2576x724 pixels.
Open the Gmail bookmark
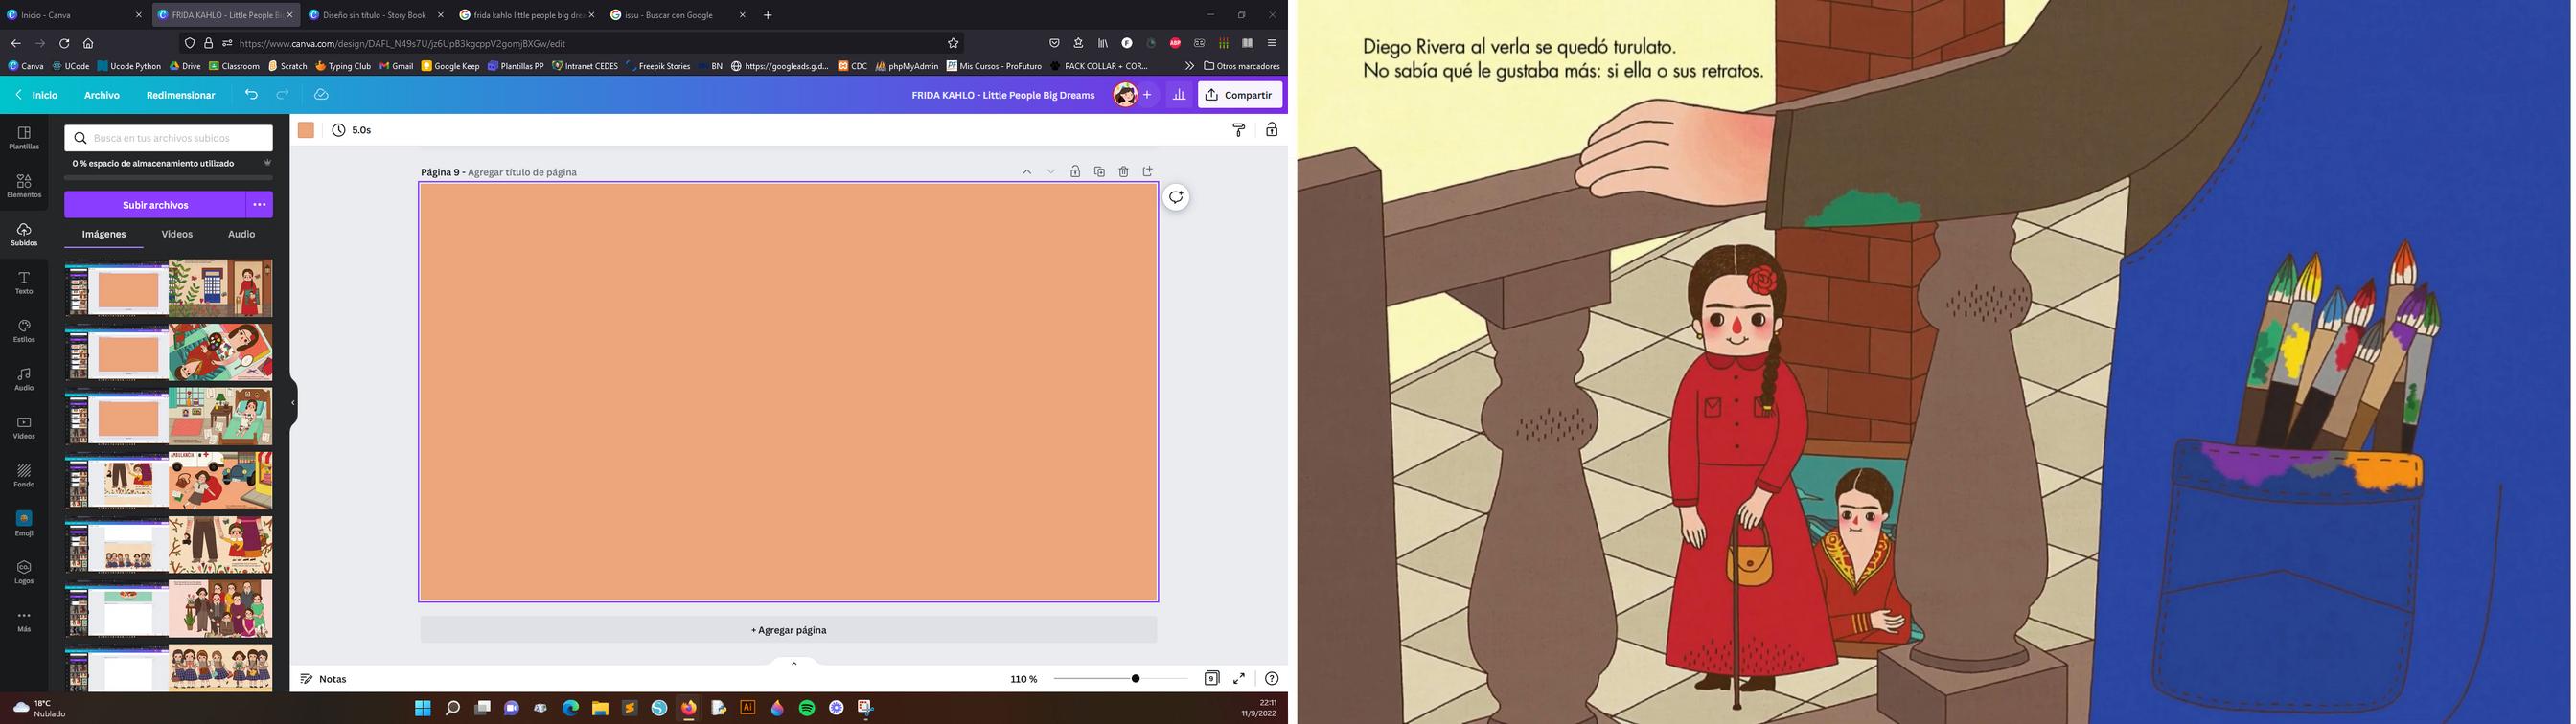[396, 66]
